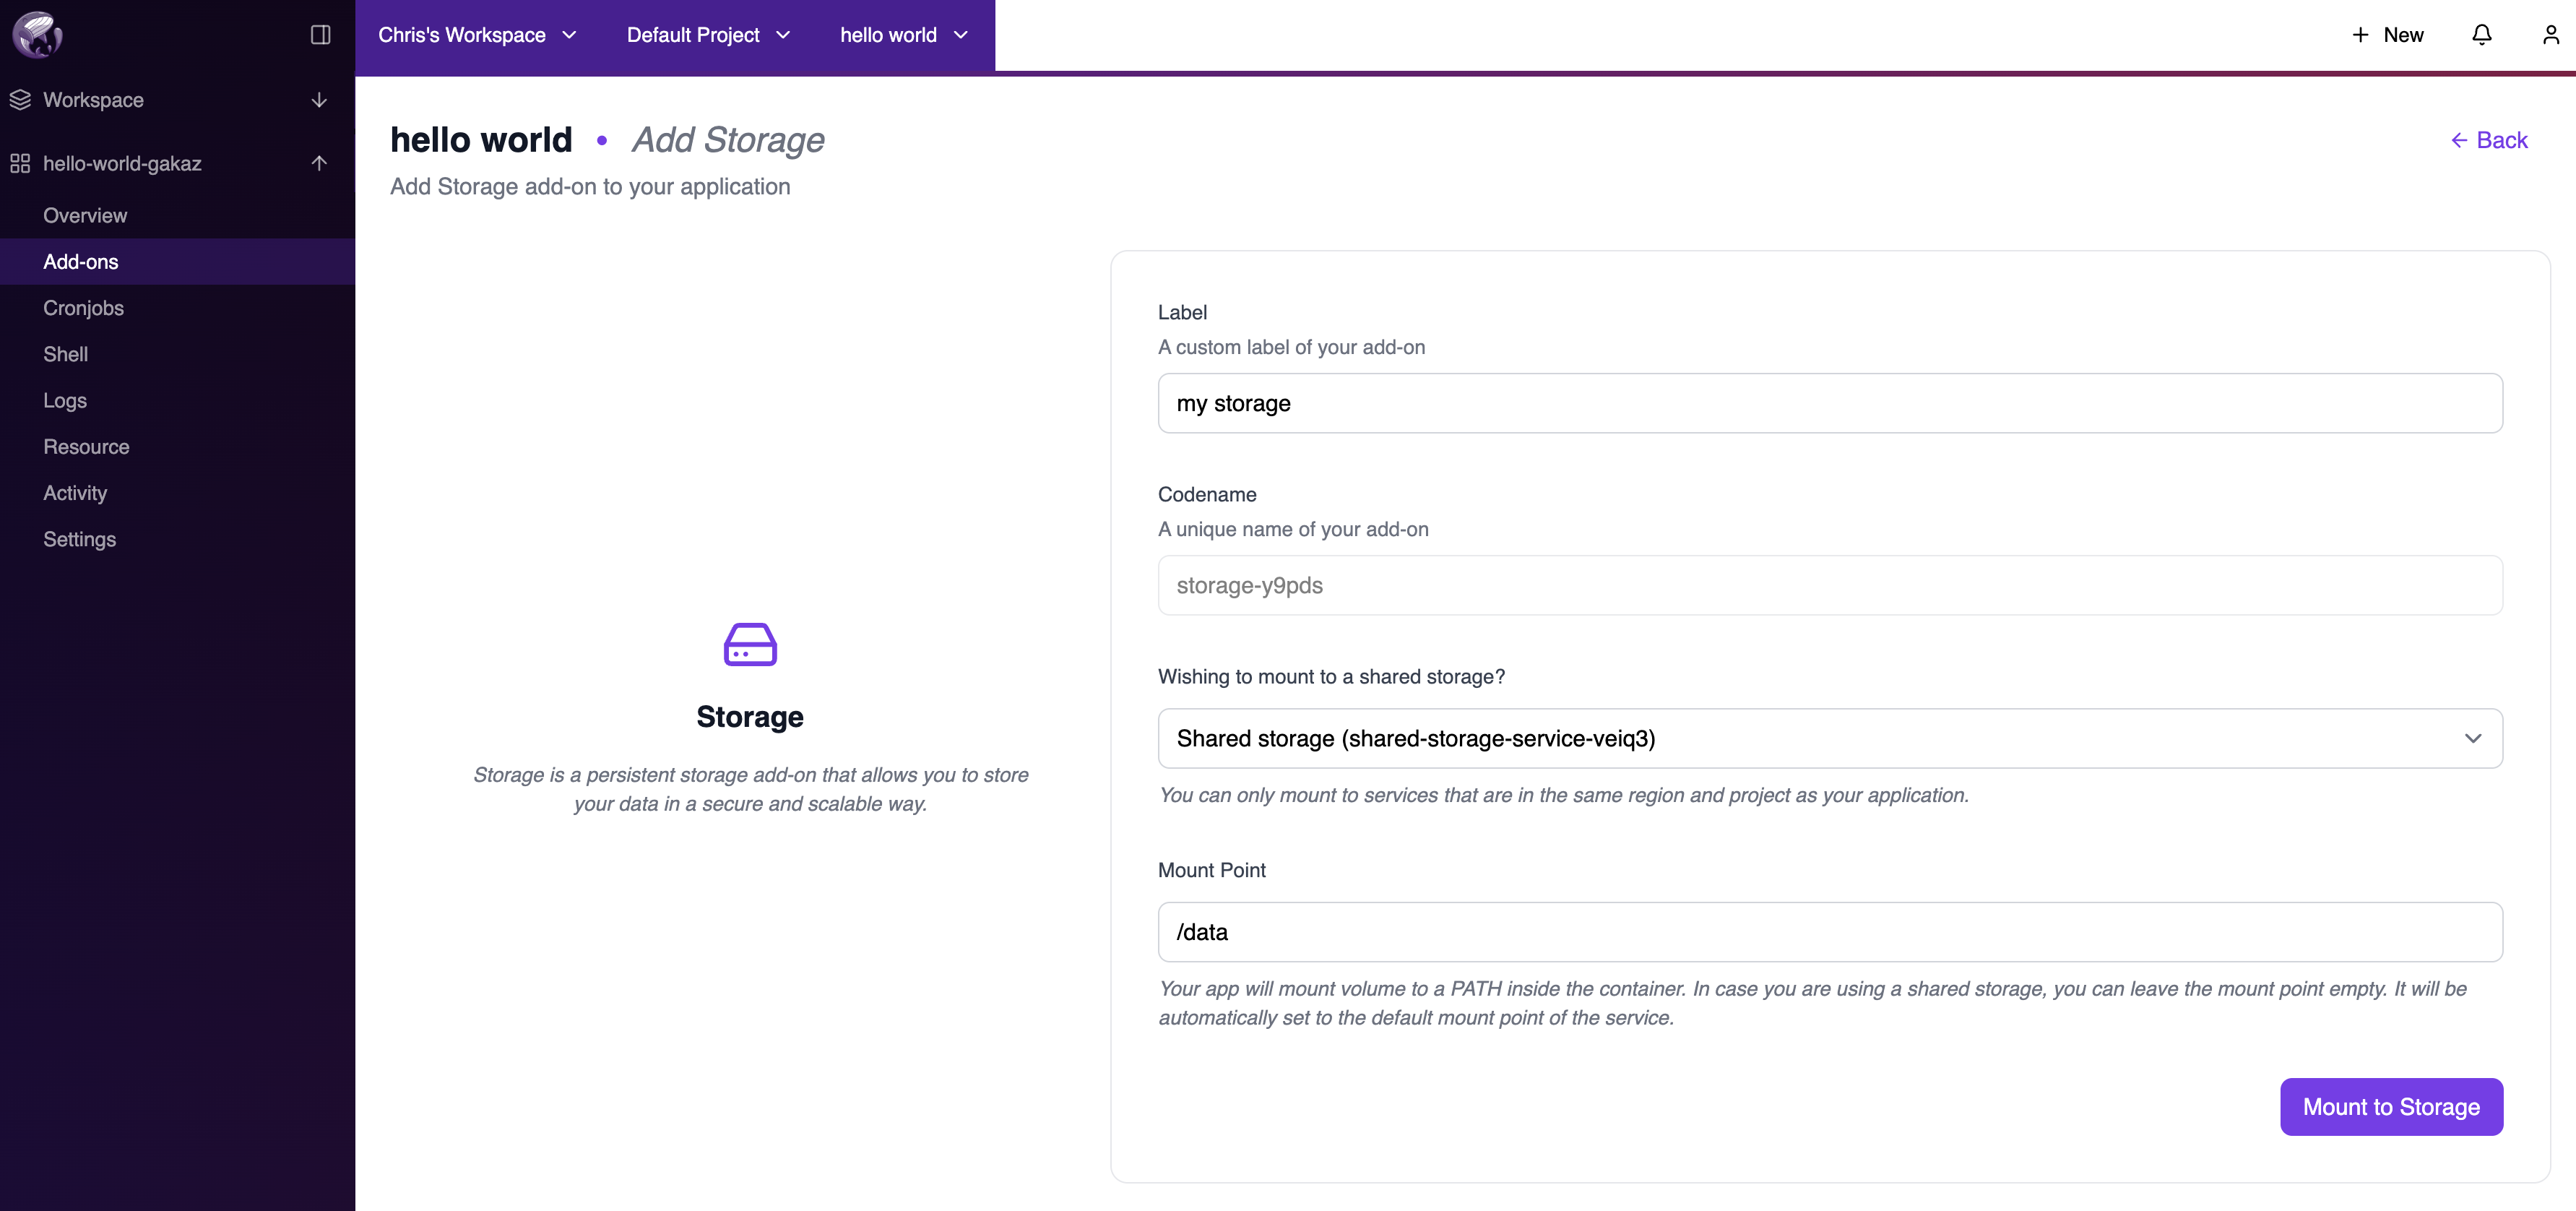Open the user profile icon
2576x1211 pixels.
click(2550, 35)
